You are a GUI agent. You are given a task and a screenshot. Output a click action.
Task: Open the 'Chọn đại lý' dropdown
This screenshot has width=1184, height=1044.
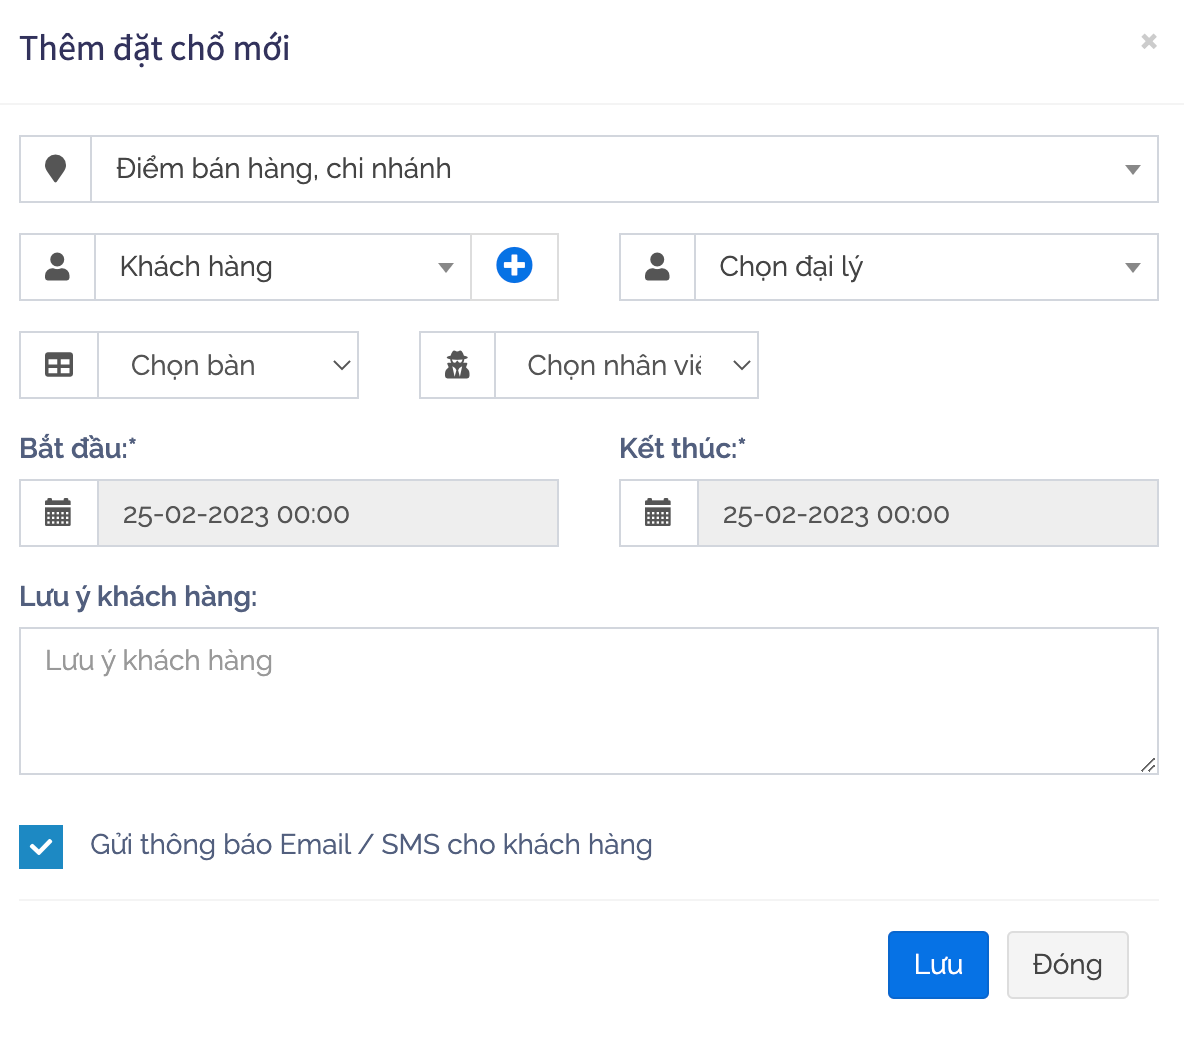point(926,267)
